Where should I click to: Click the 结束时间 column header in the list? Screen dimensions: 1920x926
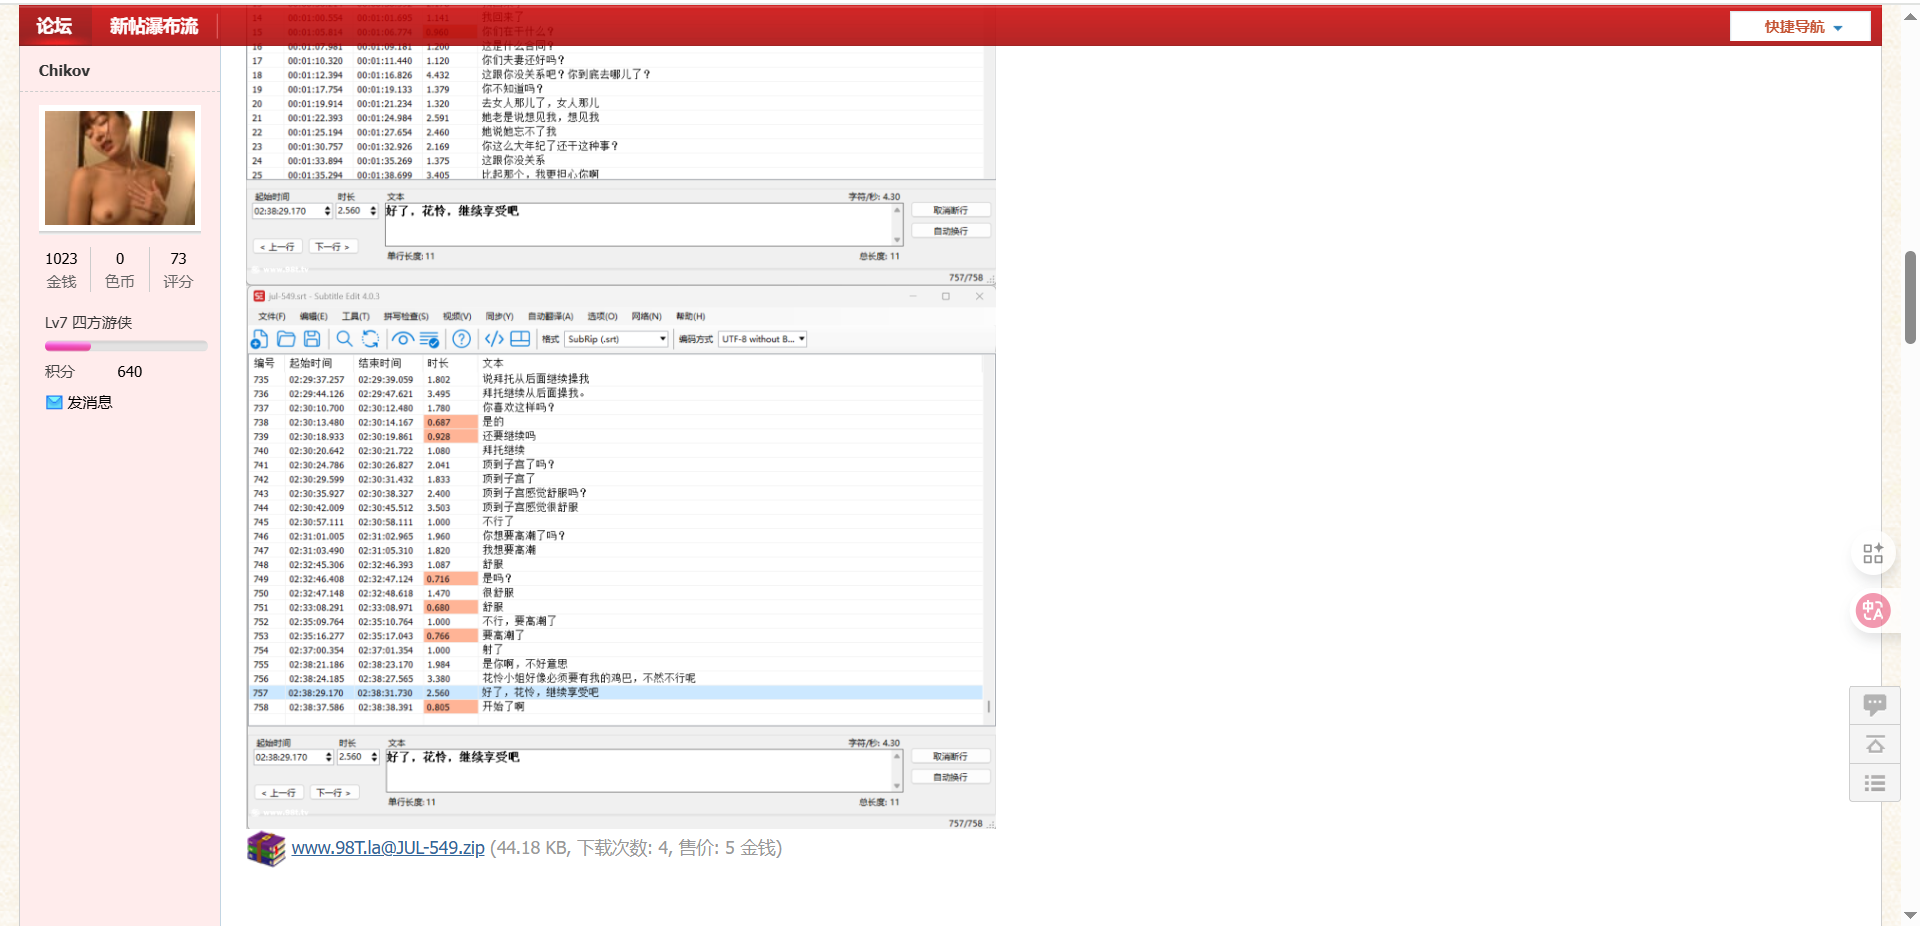point(380,363)
